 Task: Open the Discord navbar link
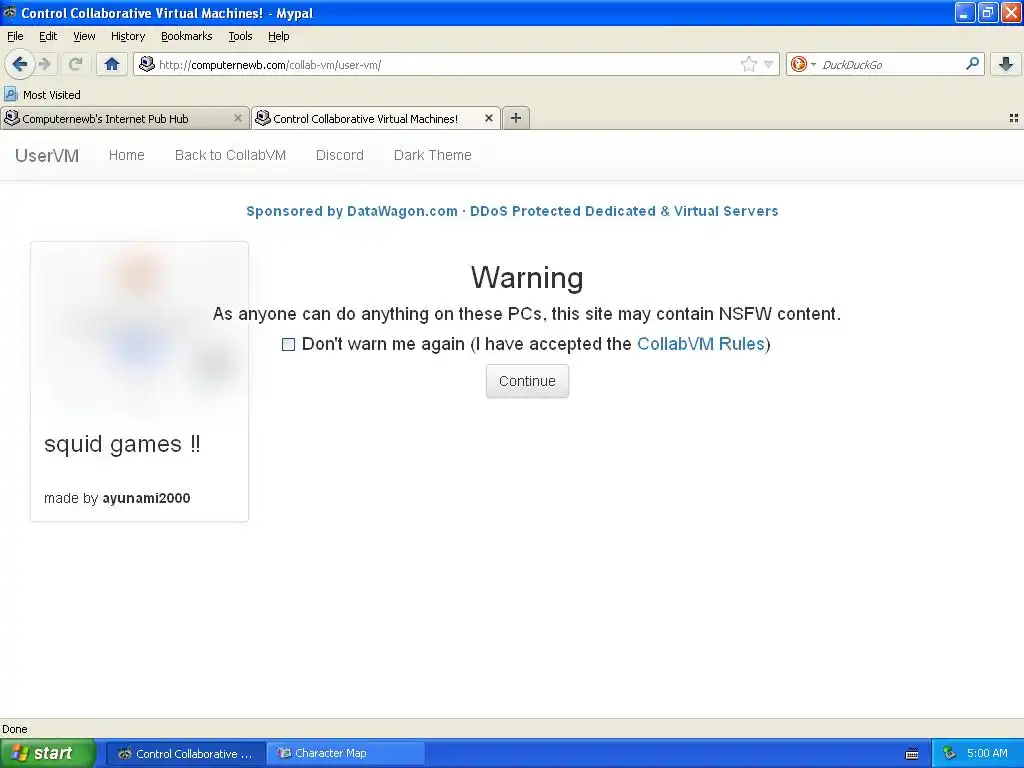point(340,155)
